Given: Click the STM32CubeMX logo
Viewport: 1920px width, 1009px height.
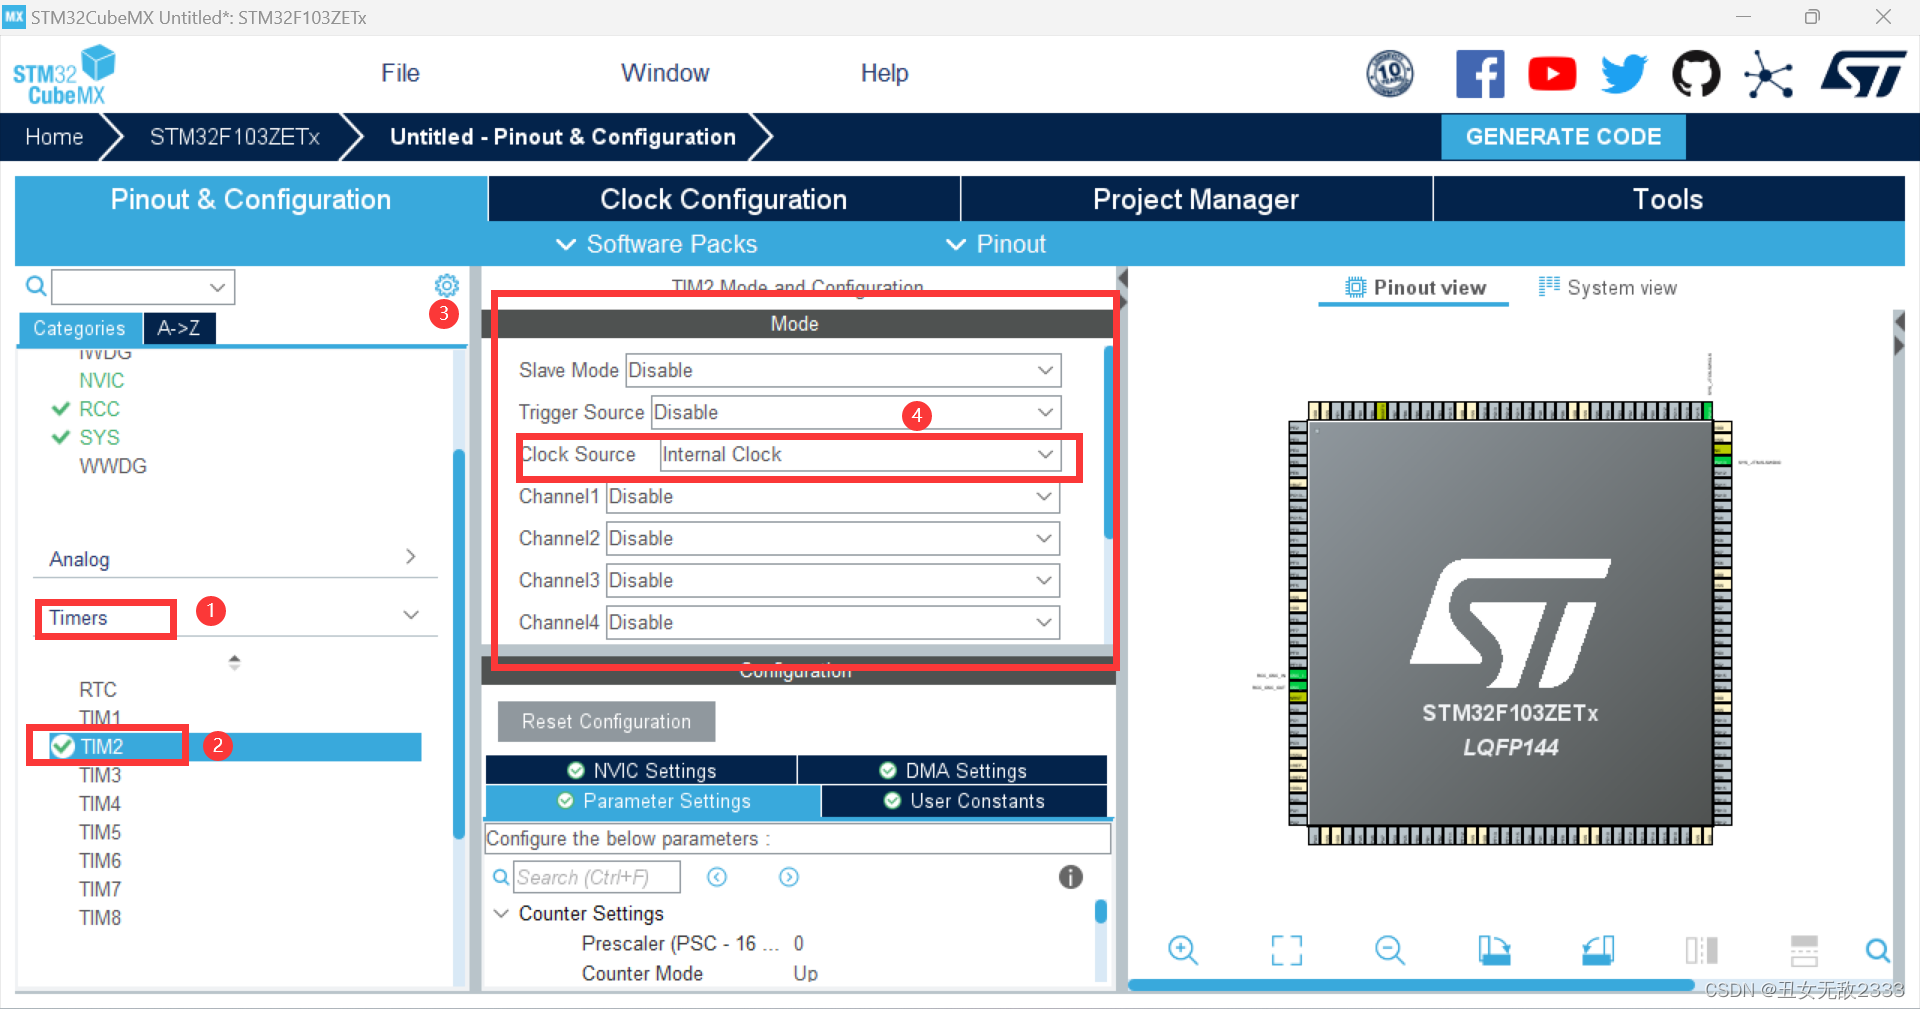Looking at the screenshot, I should pyautogui.click(x=64, y=75).
